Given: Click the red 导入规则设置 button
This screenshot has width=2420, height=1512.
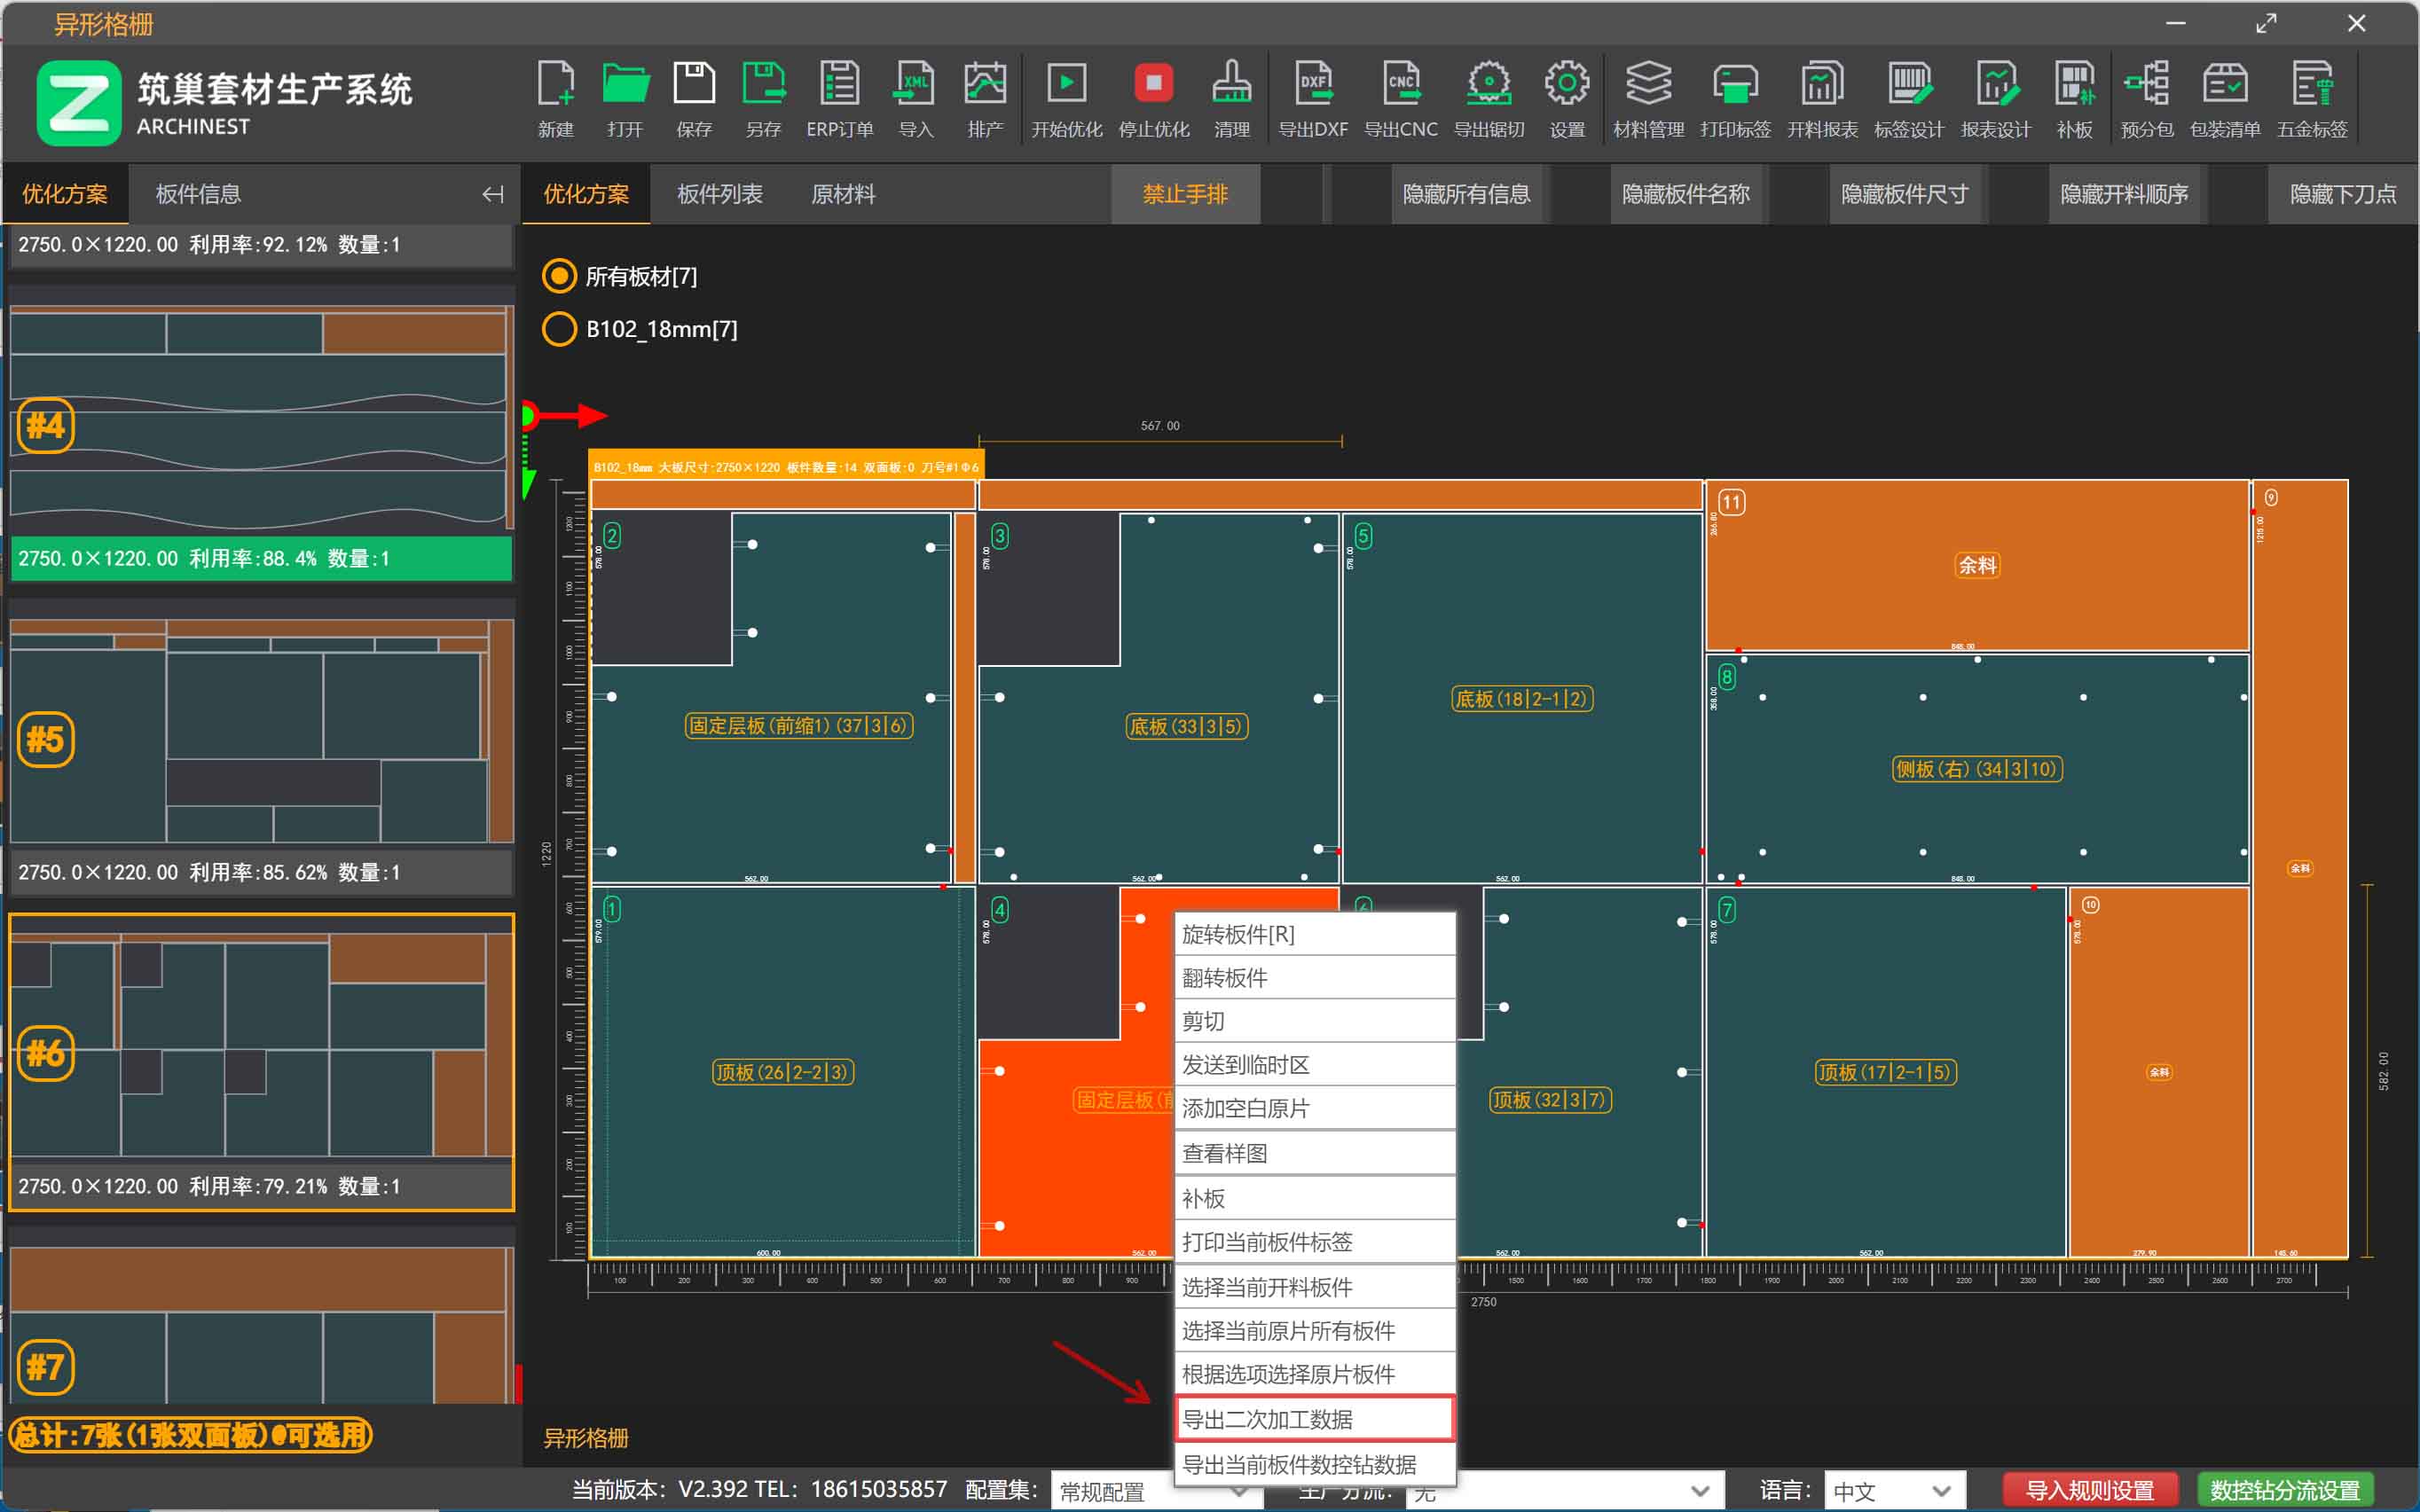Looking at the screenshot, I should pyautogui.click(x=2089, y=1490).
